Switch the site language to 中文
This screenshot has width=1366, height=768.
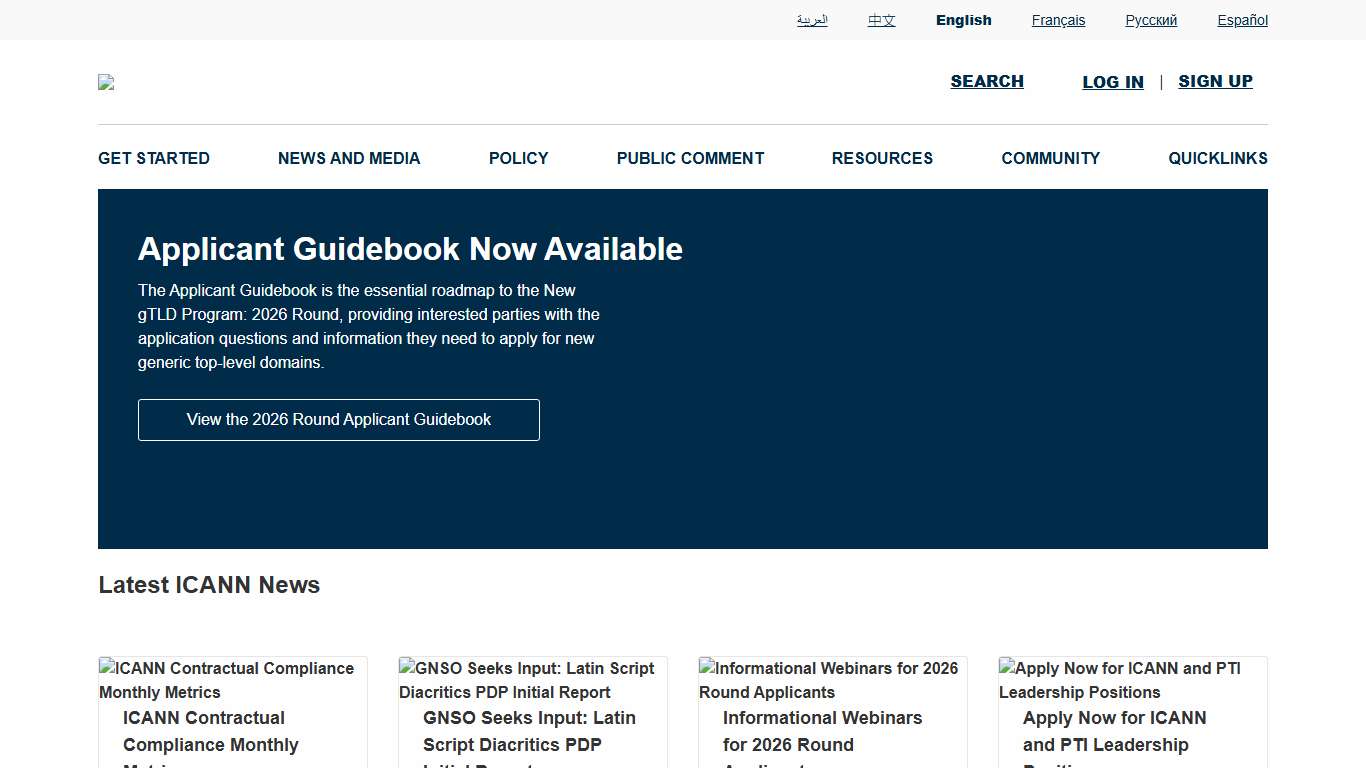(881, 20)
